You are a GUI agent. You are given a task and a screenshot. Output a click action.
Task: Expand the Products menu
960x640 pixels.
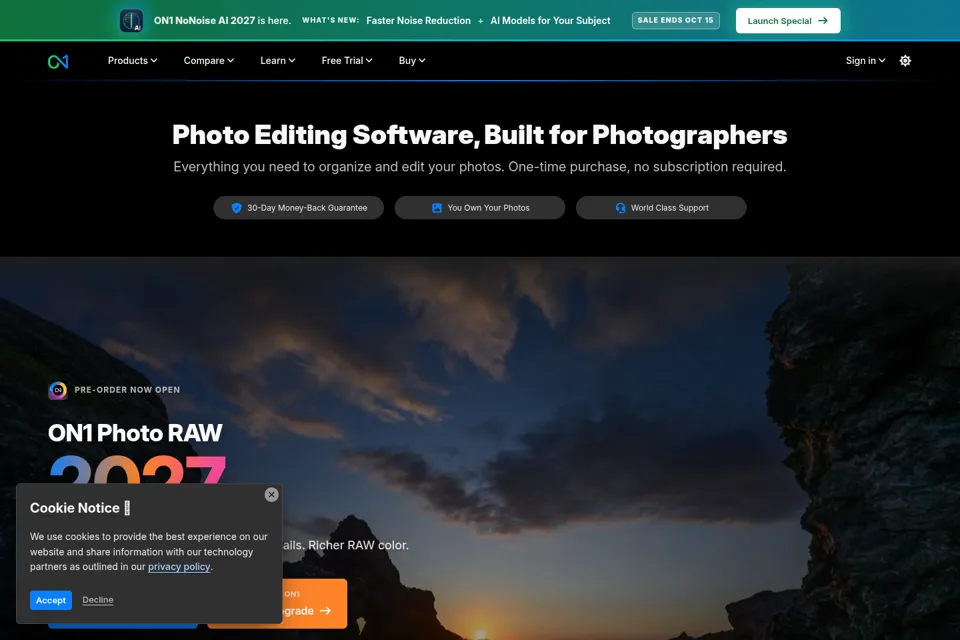point(132,61)
